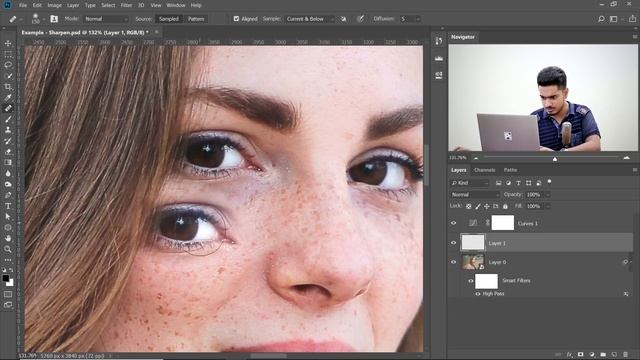Hide the Curves 1 layer
Screen dimensions: 640x360
[453, 223]
